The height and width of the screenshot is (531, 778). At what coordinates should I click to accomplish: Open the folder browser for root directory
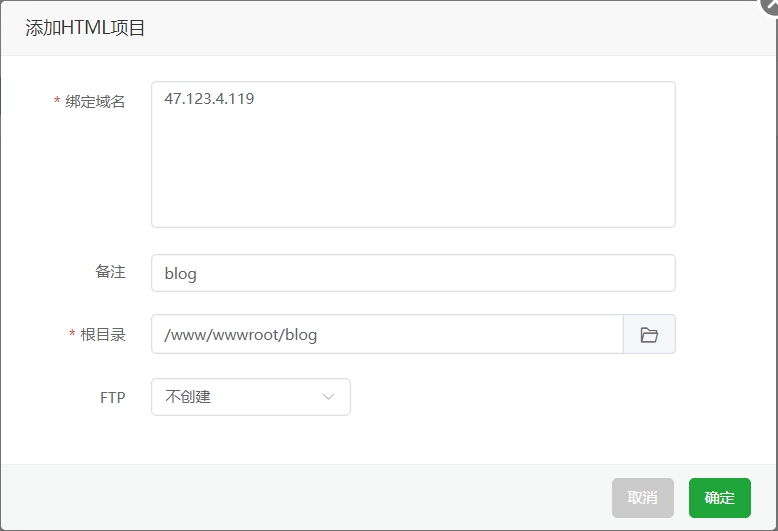649,335
